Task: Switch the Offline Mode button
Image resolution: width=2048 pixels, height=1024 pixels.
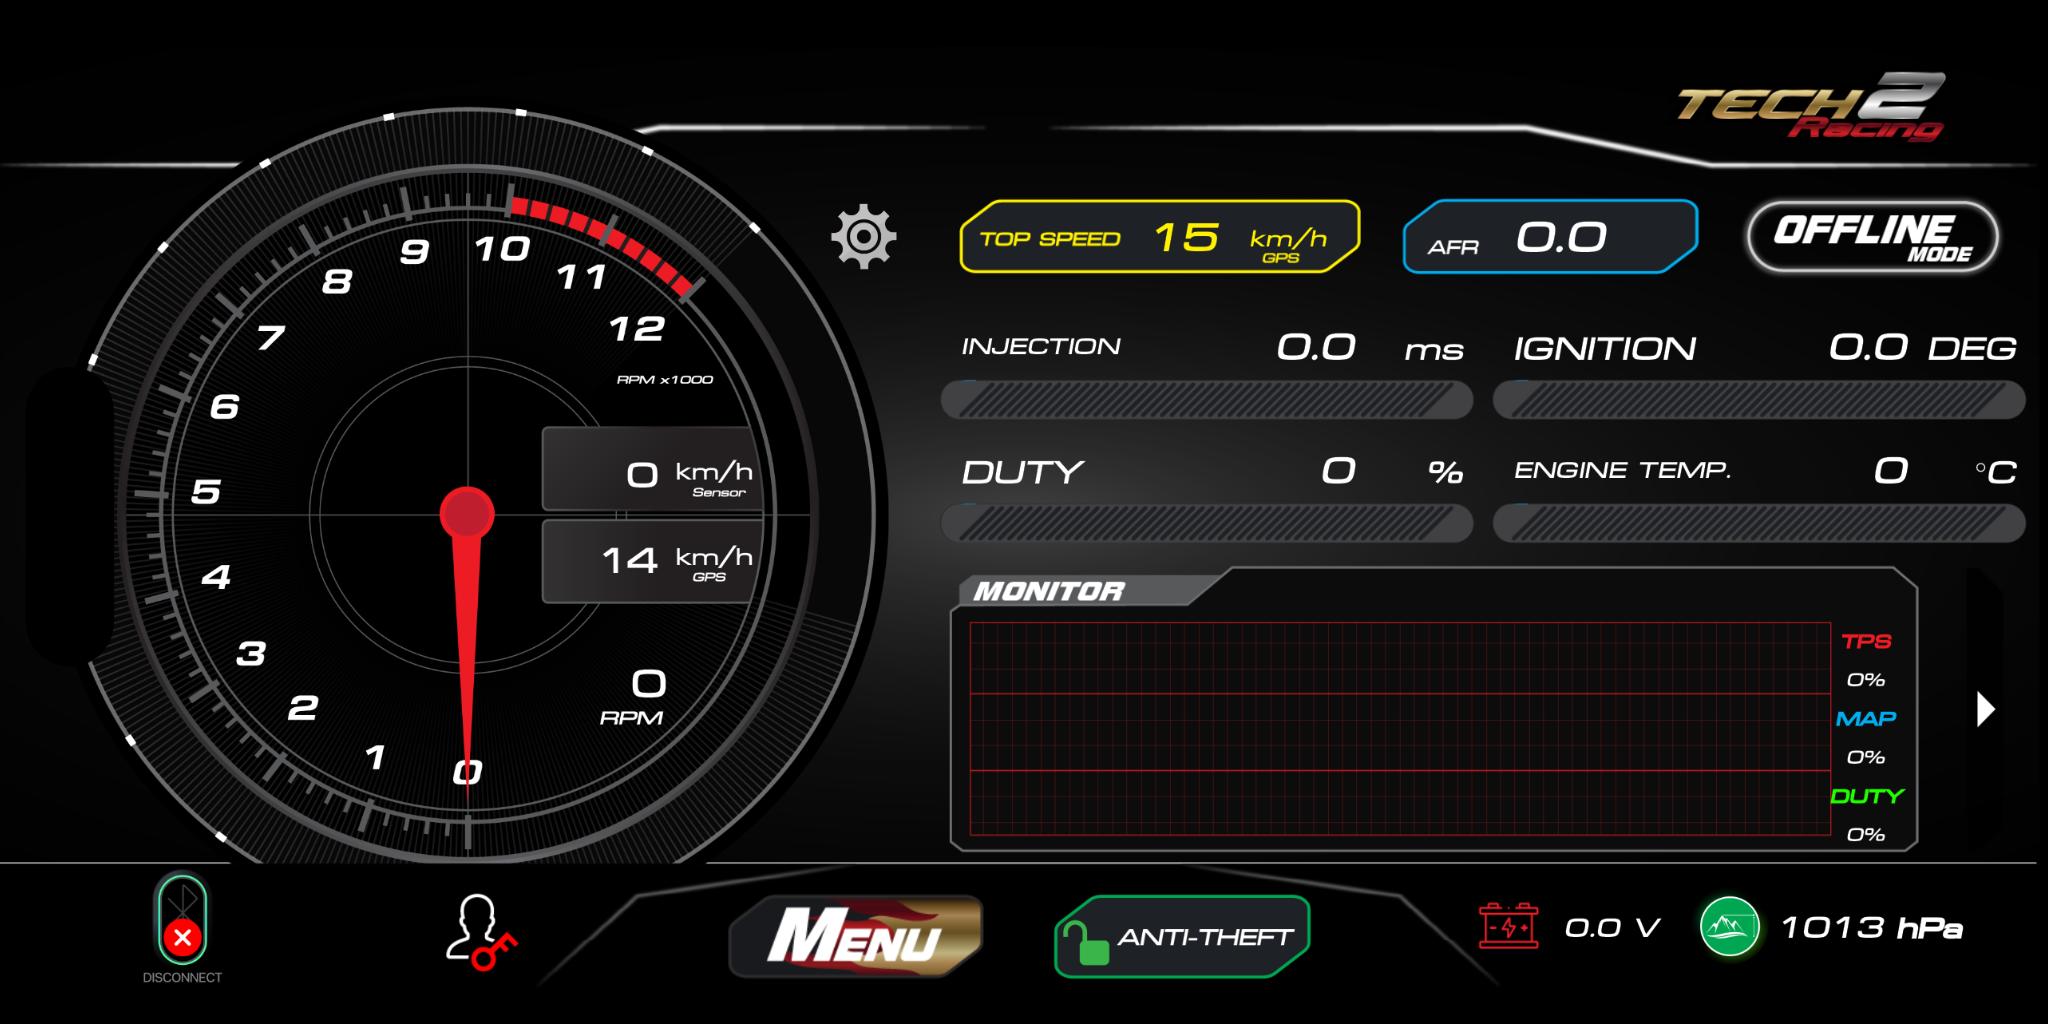Action: [x=1872, y=237]
